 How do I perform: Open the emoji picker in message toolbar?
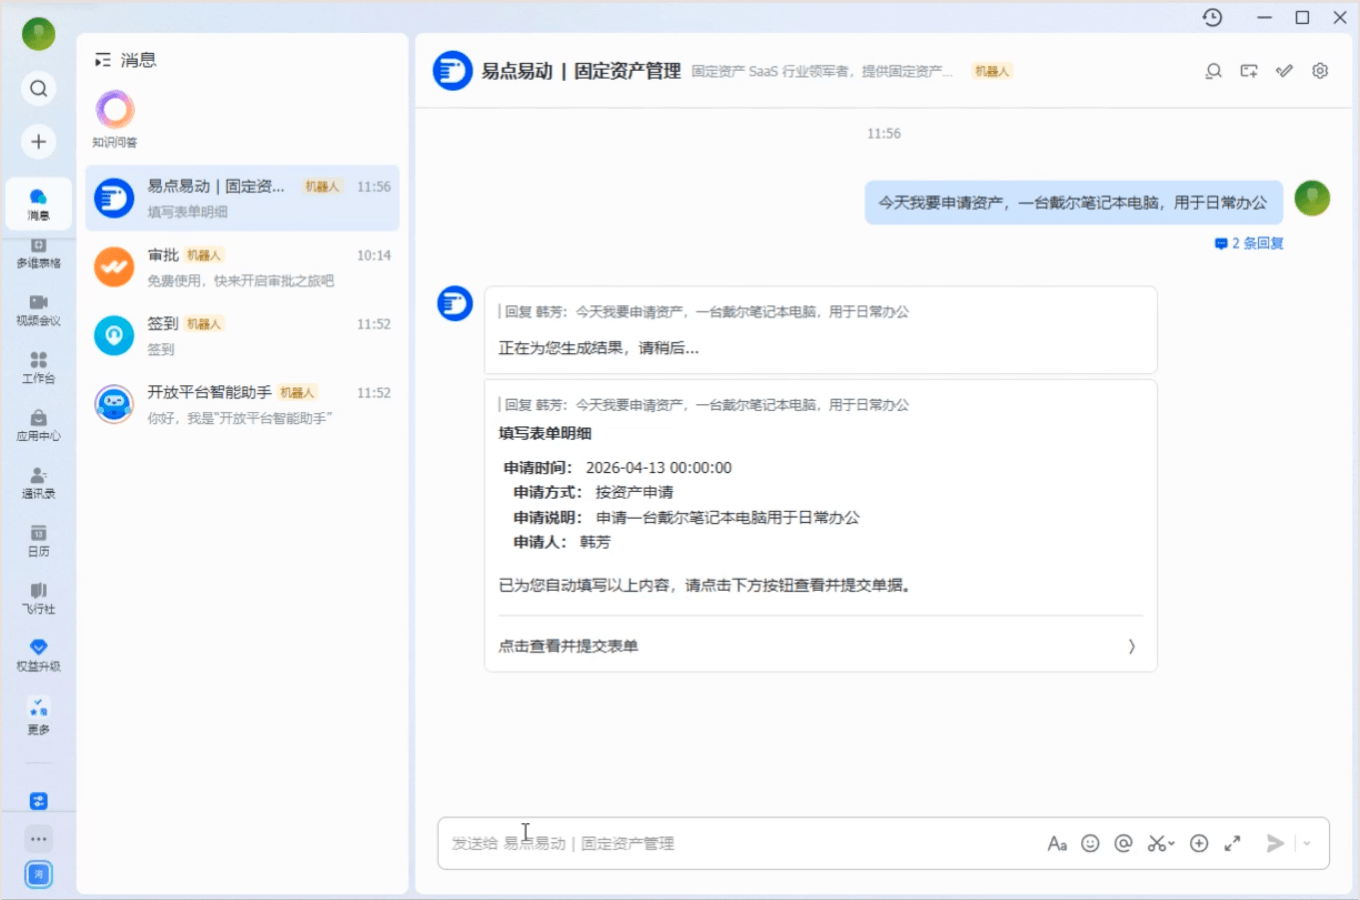[x=1091, y=843]
